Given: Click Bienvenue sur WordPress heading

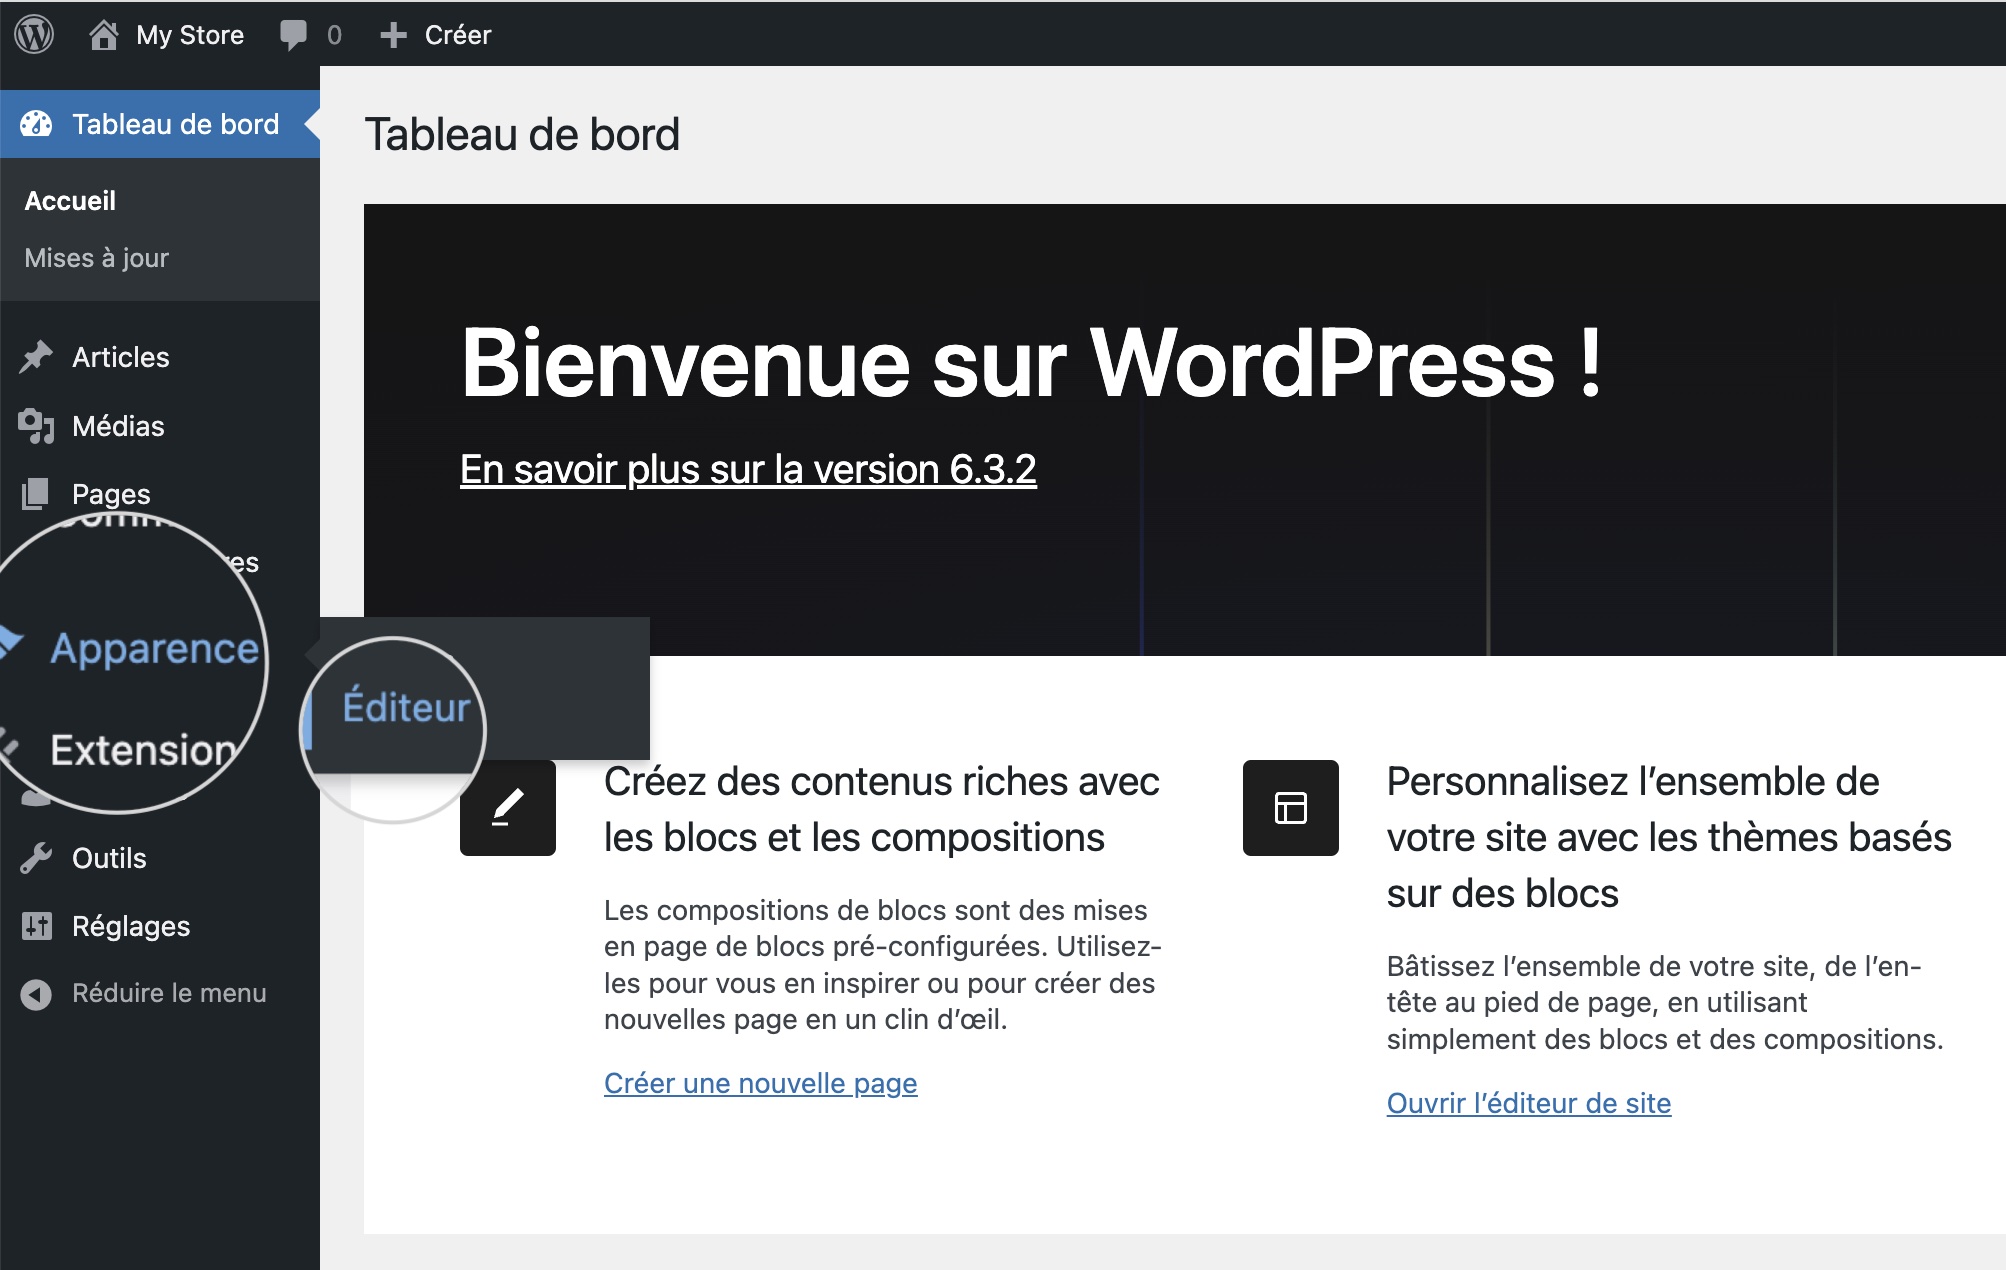Looking at the screenshot, I should 1032,362.
